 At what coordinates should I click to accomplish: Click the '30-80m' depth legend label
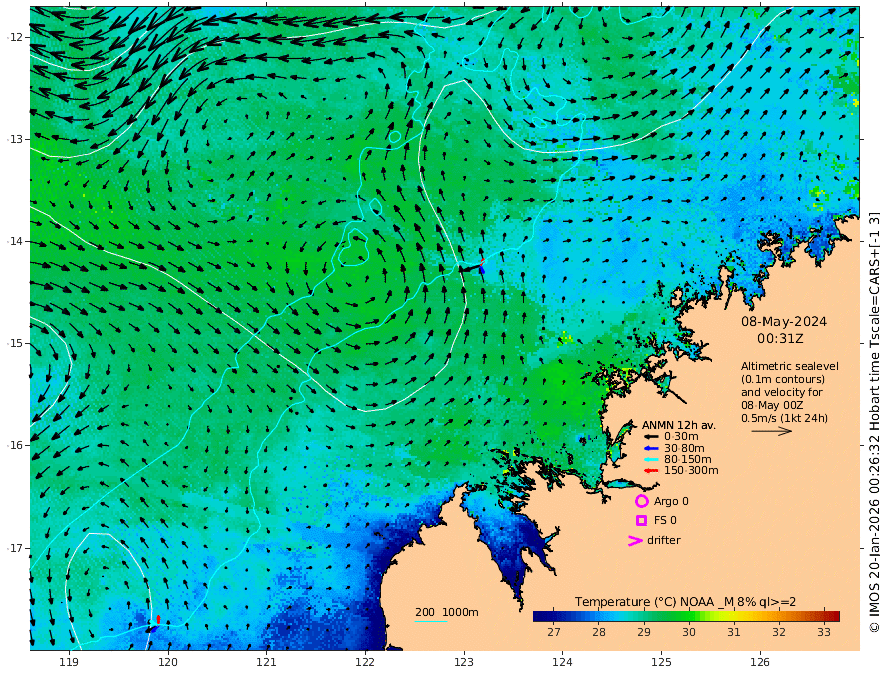click(x=684, y=448)
